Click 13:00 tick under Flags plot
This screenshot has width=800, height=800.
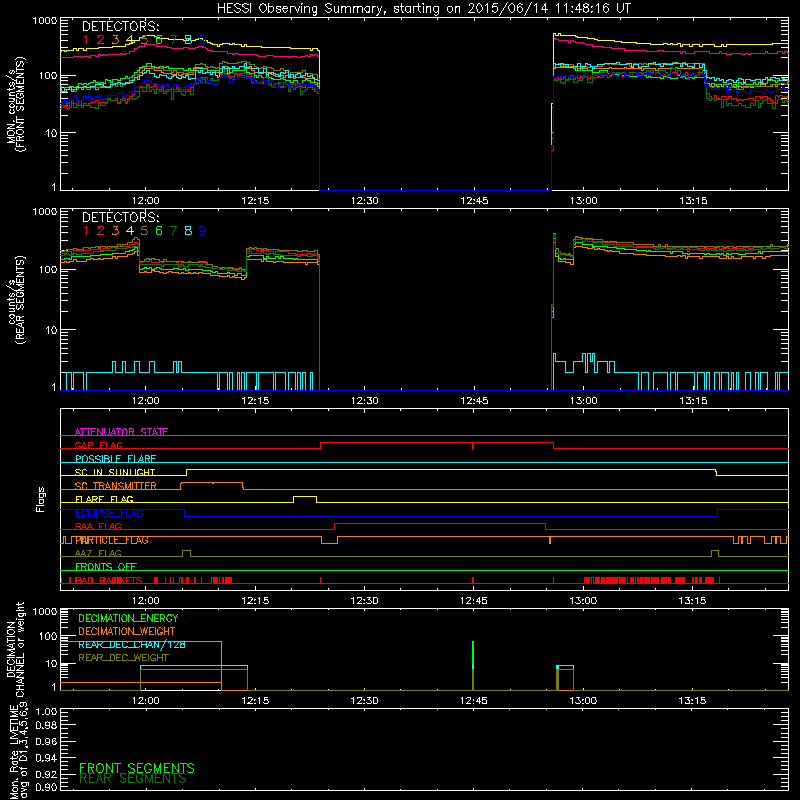[x=583, y=601]
